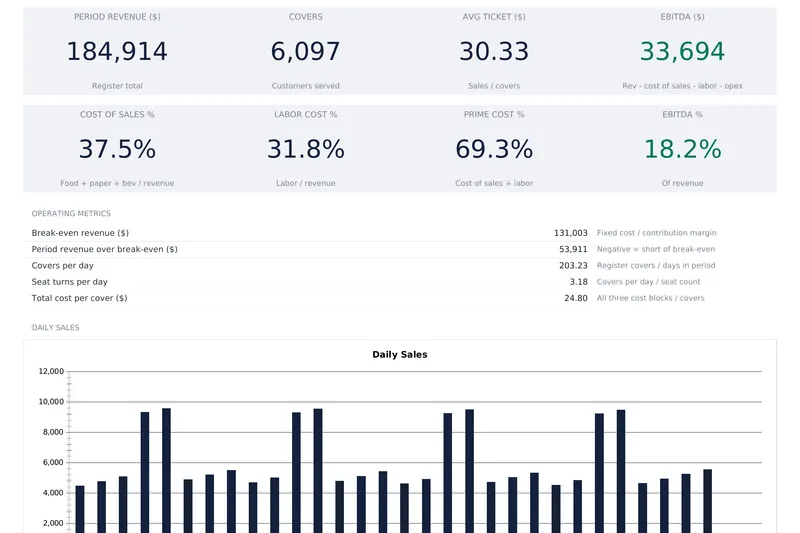
Task: Click 'Covers per day / seat count' note
Action: [x=648, y=282]
